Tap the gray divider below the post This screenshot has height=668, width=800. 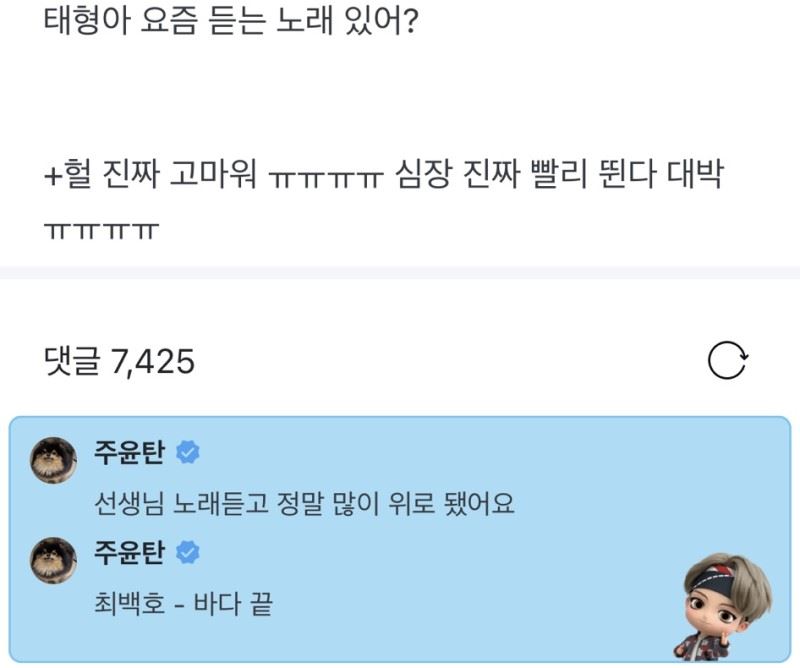click(400, 273)
